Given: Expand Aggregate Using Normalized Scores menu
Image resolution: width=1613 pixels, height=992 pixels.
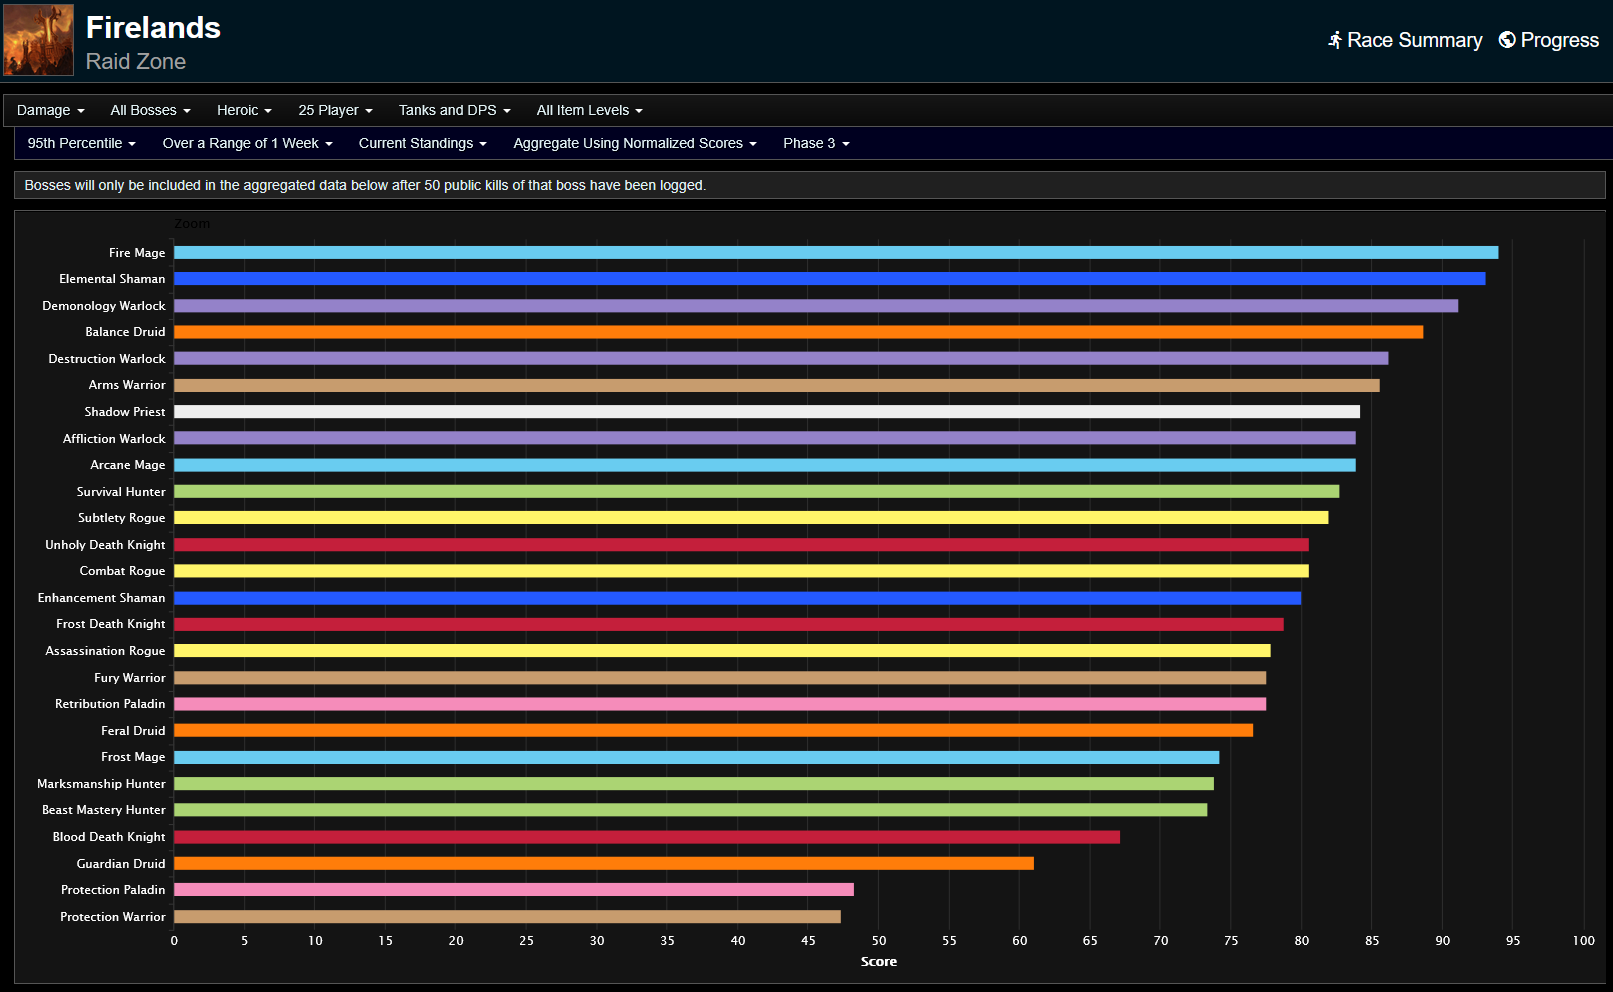Looking at the screenshot, I should [x=634, y=143].
